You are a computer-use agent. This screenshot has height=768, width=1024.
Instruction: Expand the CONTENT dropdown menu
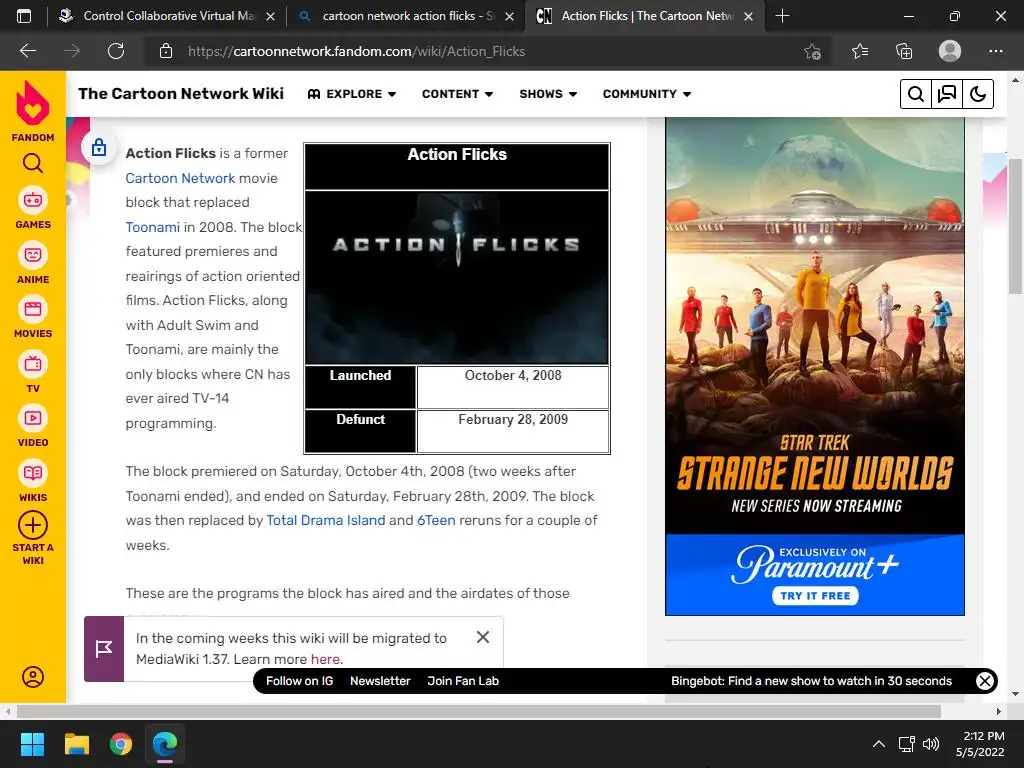(x=457, y=94)
